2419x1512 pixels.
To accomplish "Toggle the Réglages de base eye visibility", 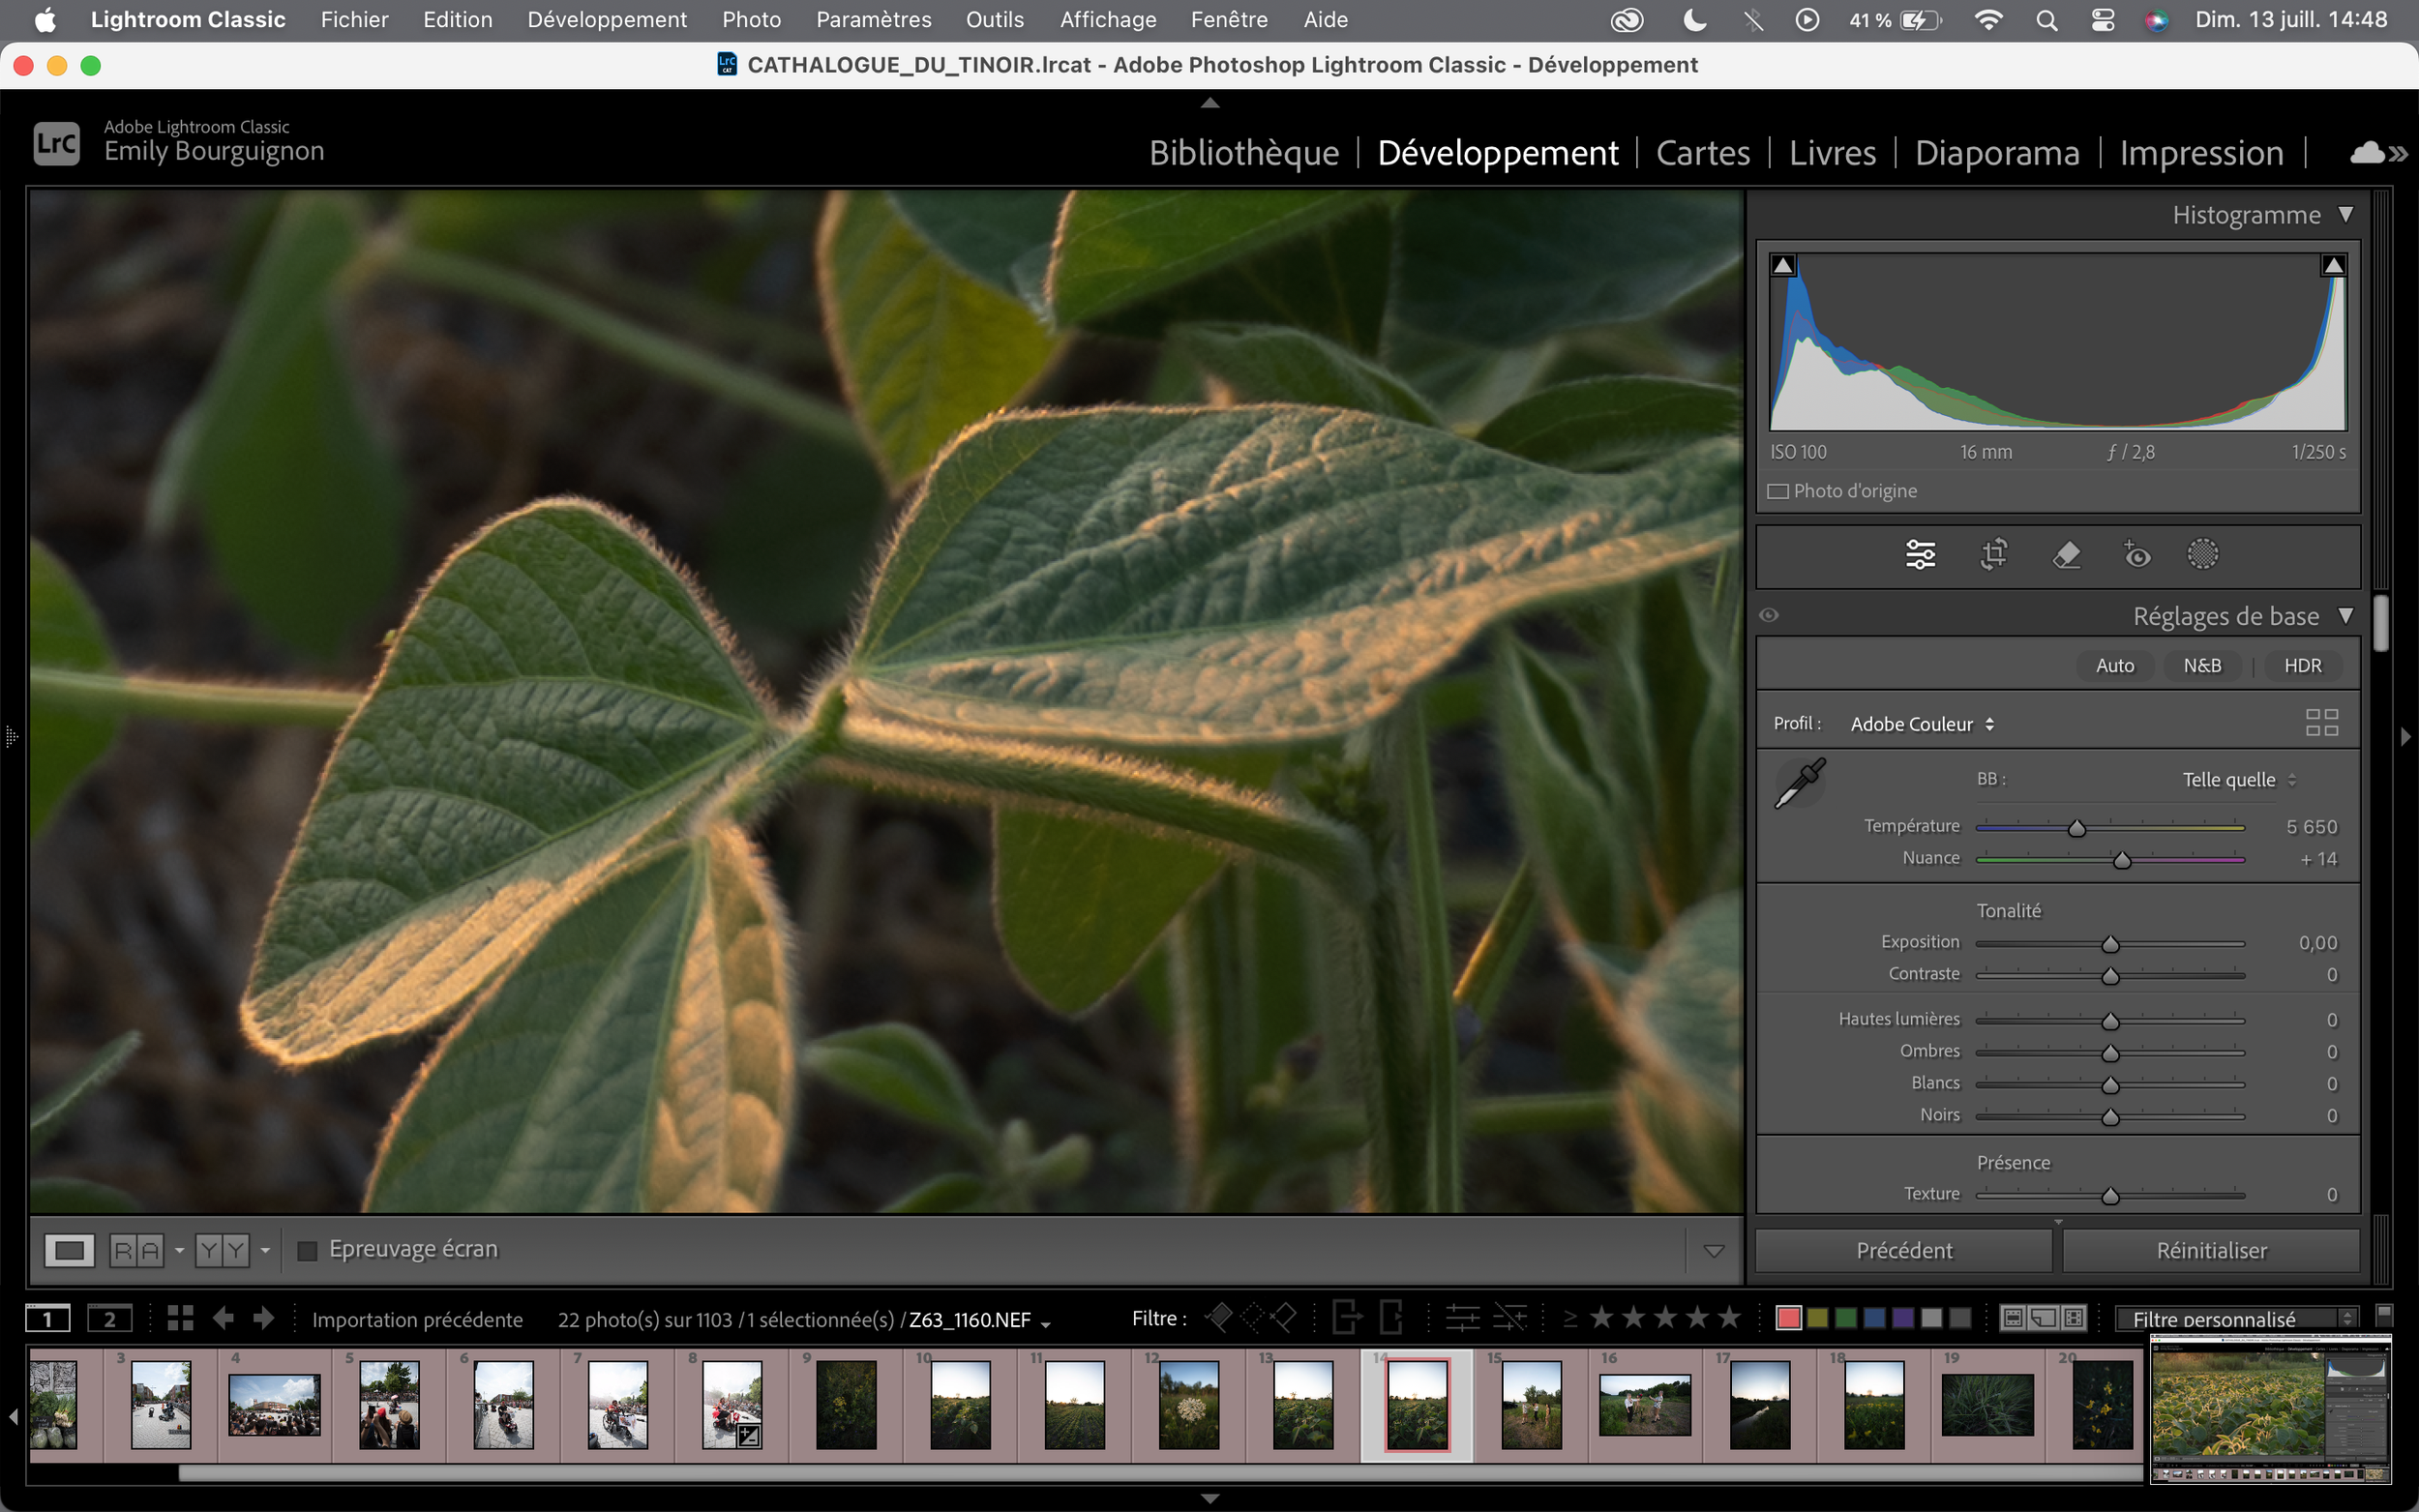I will click(x=1769, y=615).
